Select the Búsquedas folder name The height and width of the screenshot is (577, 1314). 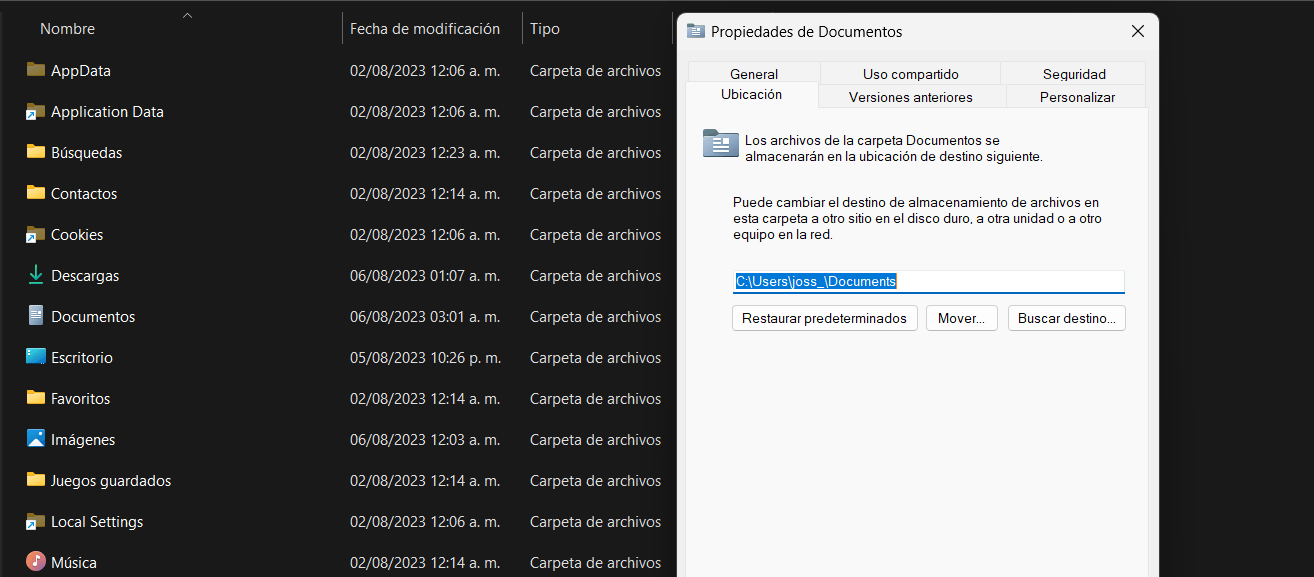pos(87,153)
